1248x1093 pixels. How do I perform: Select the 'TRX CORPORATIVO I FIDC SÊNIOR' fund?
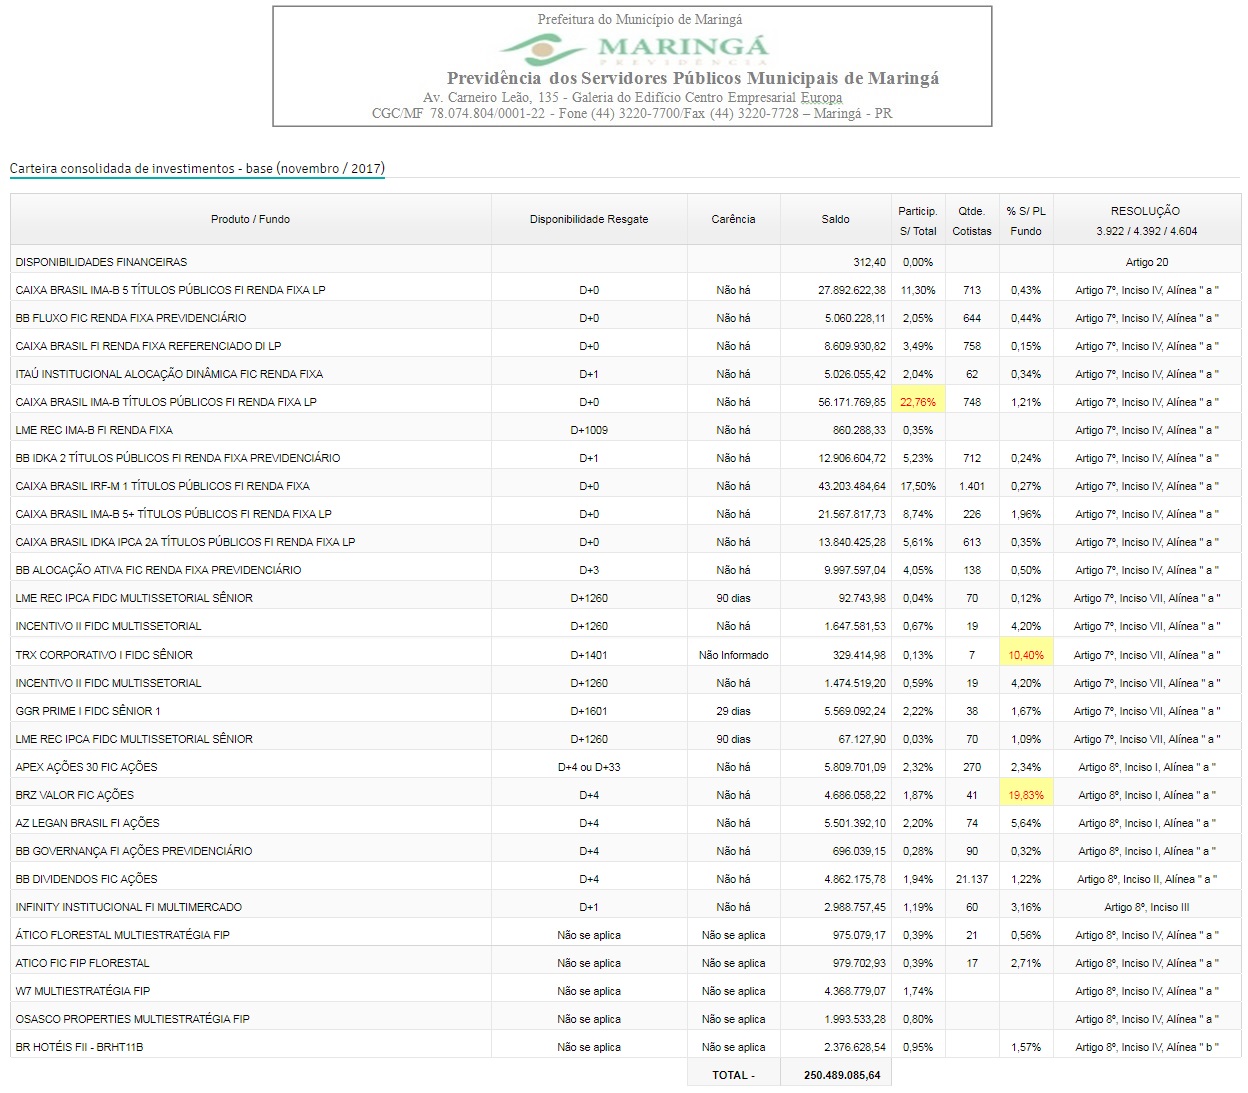coord(104,655)
